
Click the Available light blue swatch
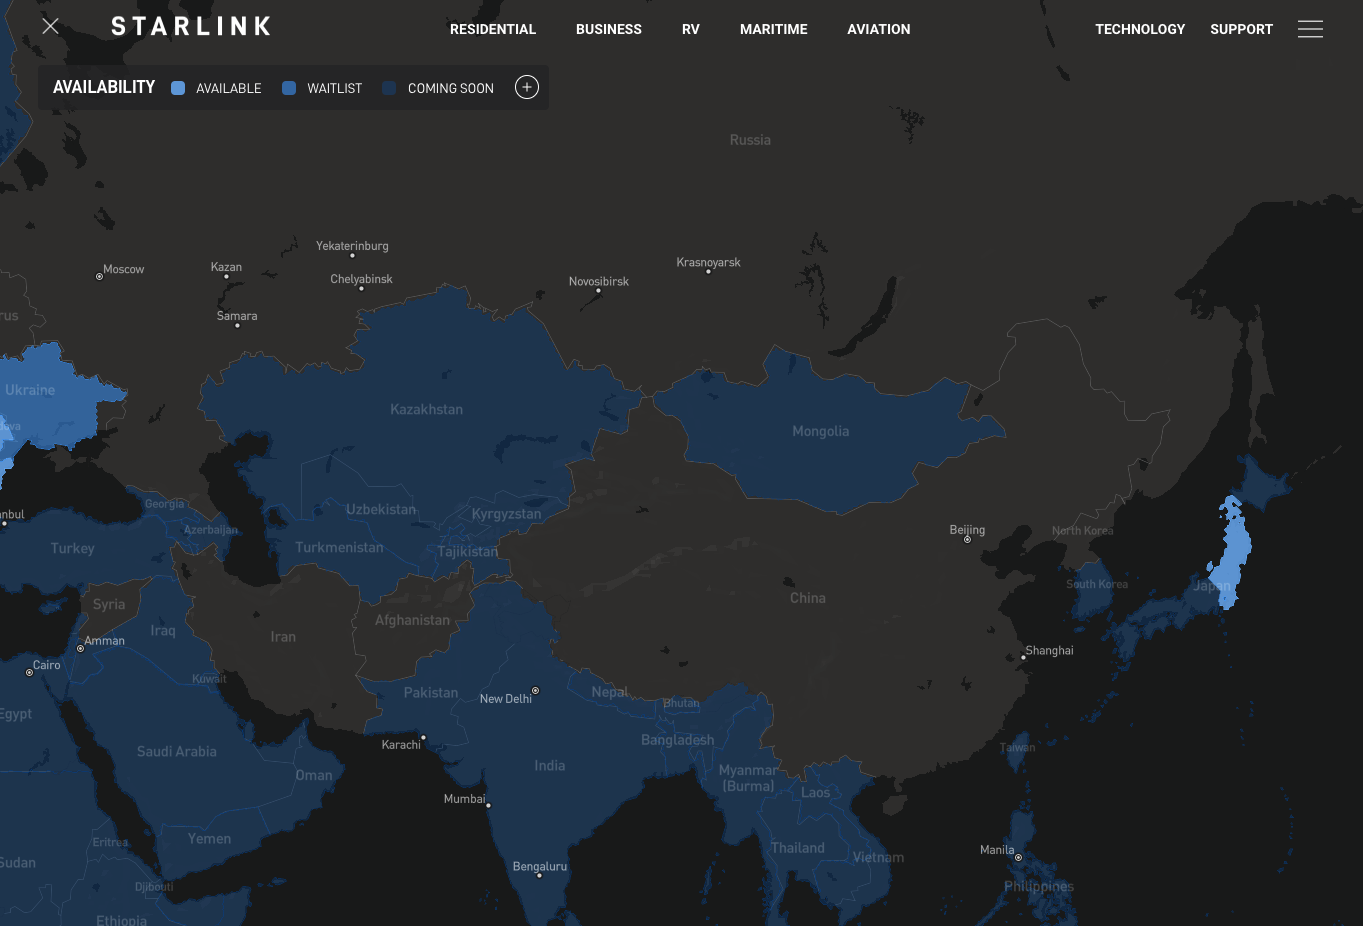(178, 88)
